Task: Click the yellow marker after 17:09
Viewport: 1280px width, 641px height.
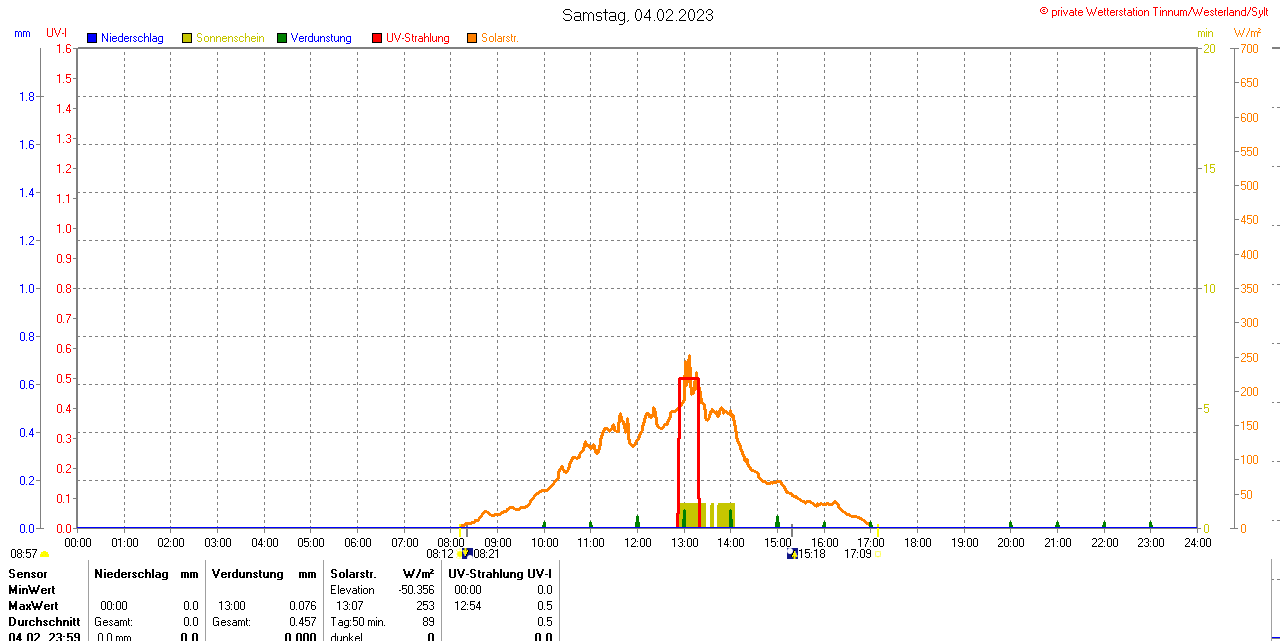Action: 878,554
